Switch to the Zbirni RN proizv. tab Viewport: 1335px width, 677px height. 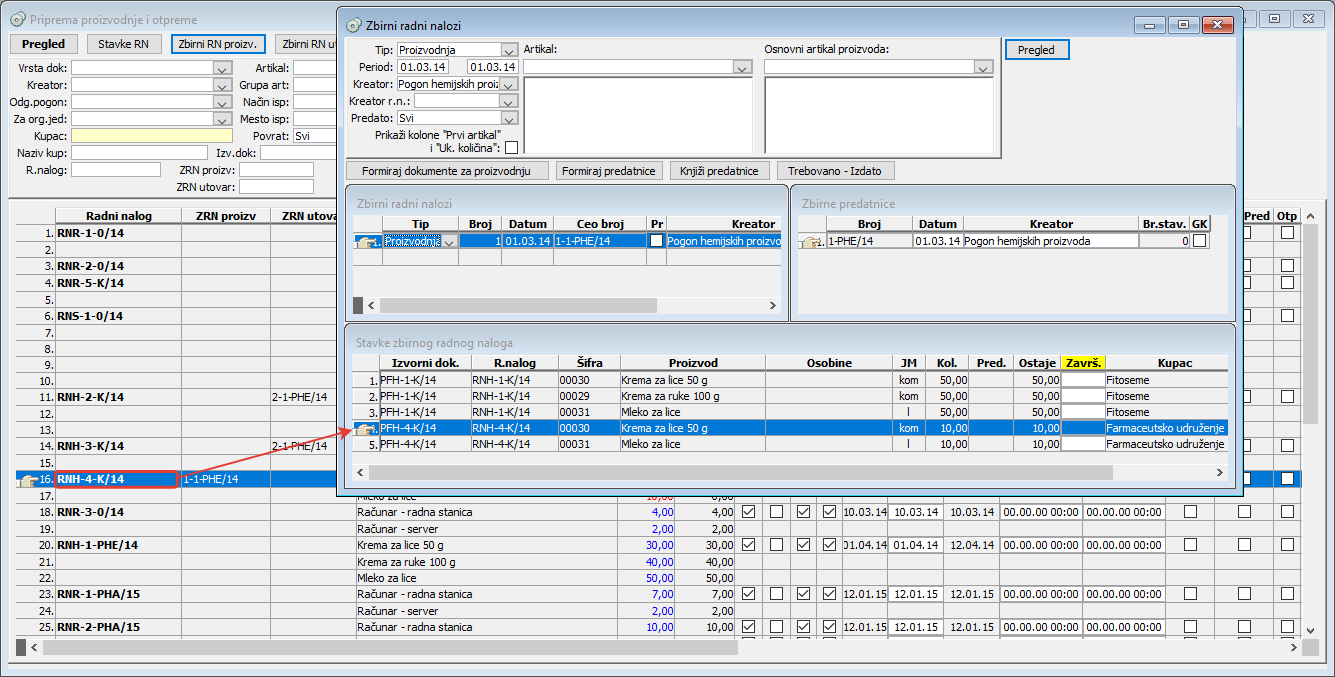219,44
